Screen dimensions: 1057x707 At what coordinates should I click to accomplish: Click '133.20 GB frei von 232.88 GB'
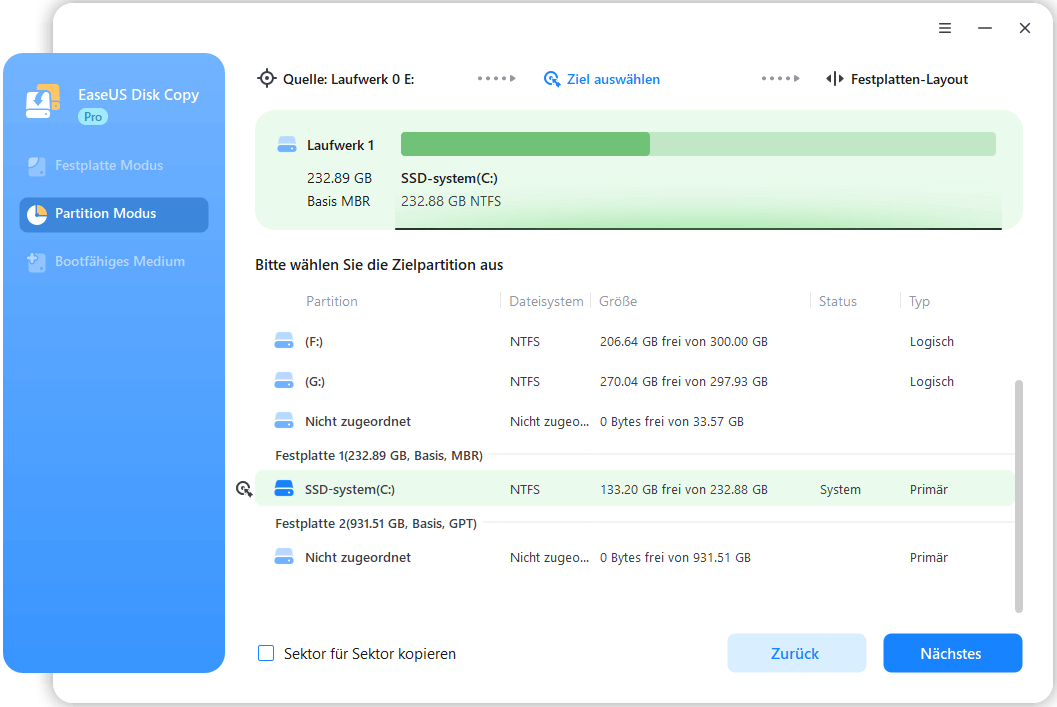pyautogui.click(x=684, y=489)
